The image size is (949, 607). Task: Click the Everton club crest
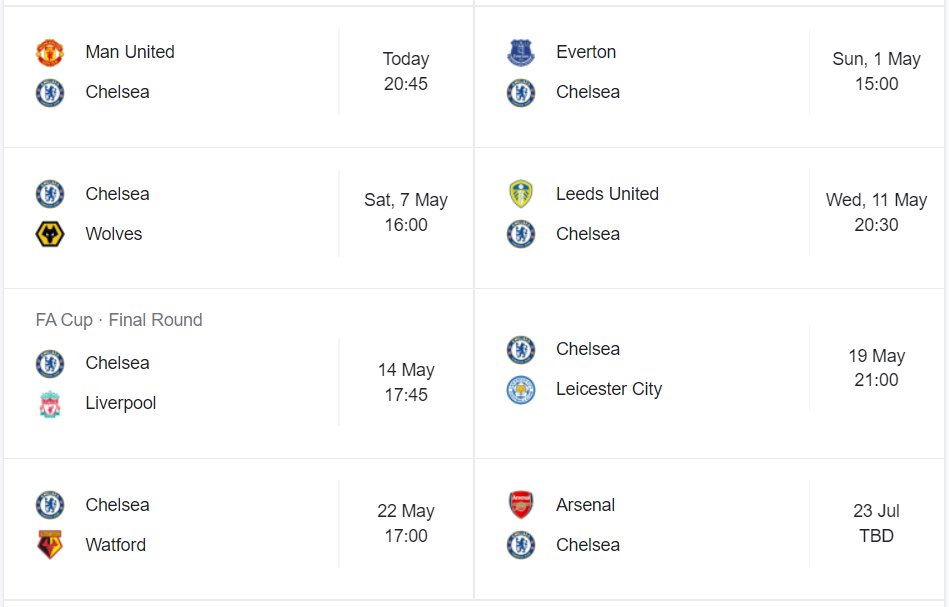point(521,53)
